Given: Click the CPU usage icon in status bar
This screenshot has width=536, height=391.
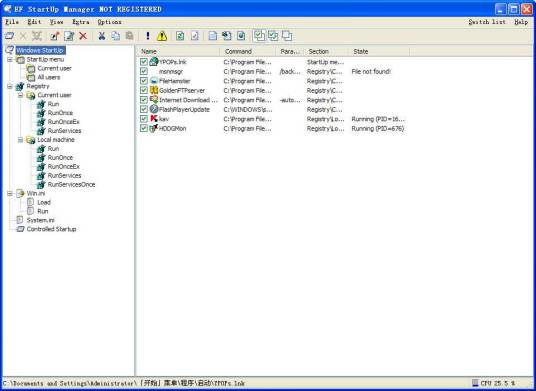Looking at the screenshot, I should (x=475, y=383).
